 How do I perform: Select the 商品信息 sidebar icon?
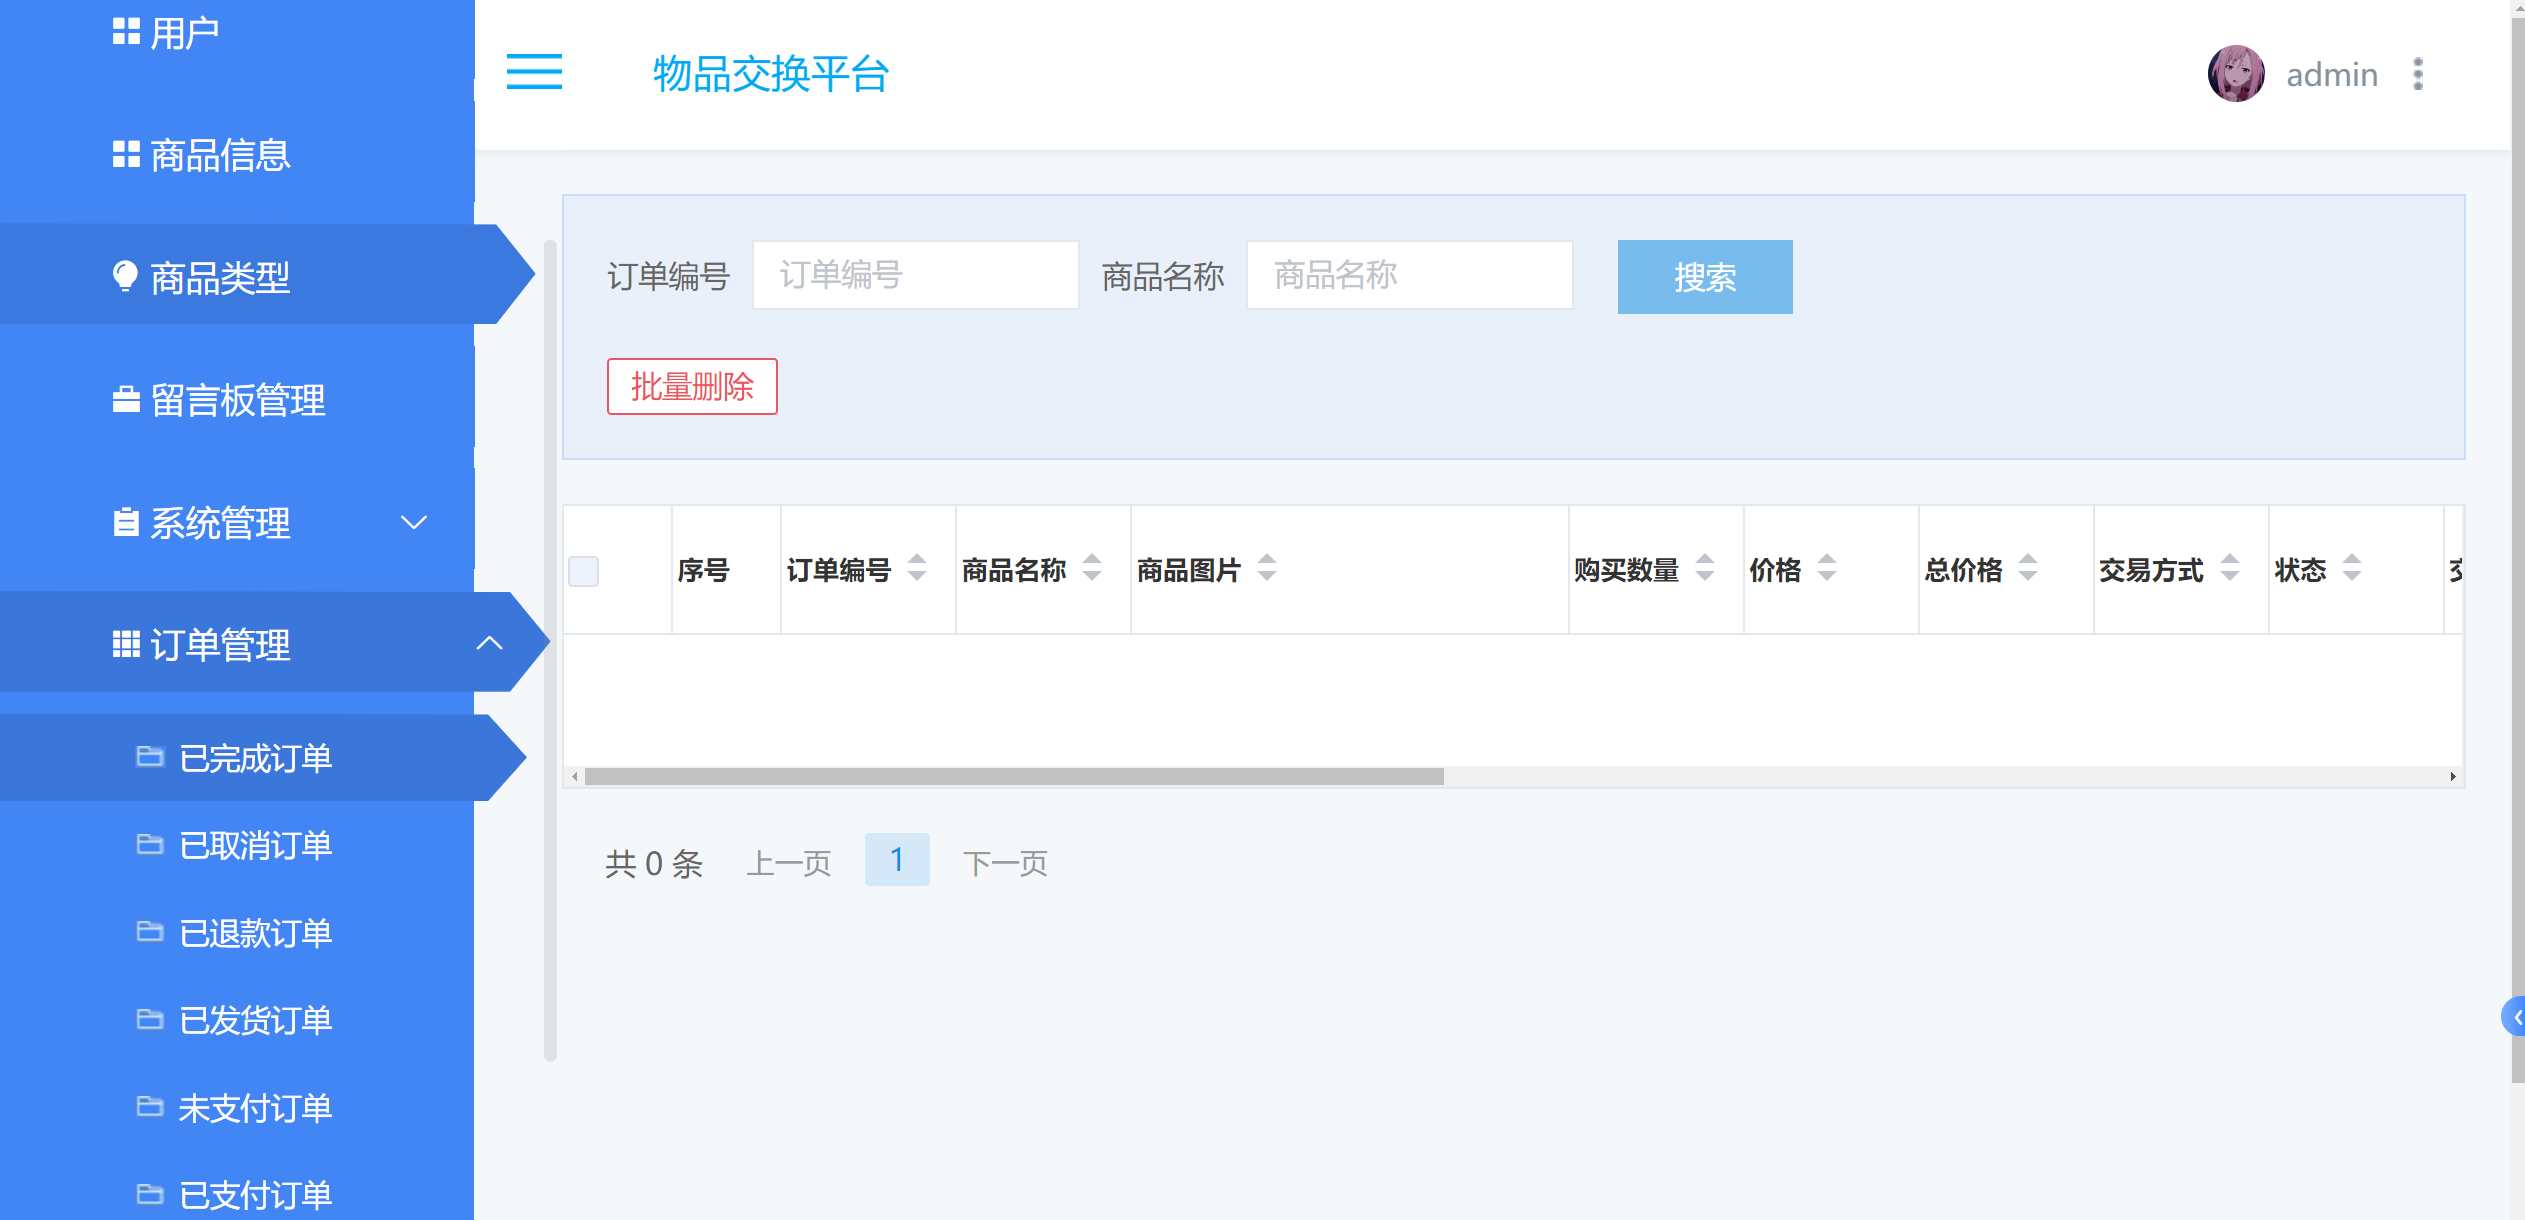124,156
